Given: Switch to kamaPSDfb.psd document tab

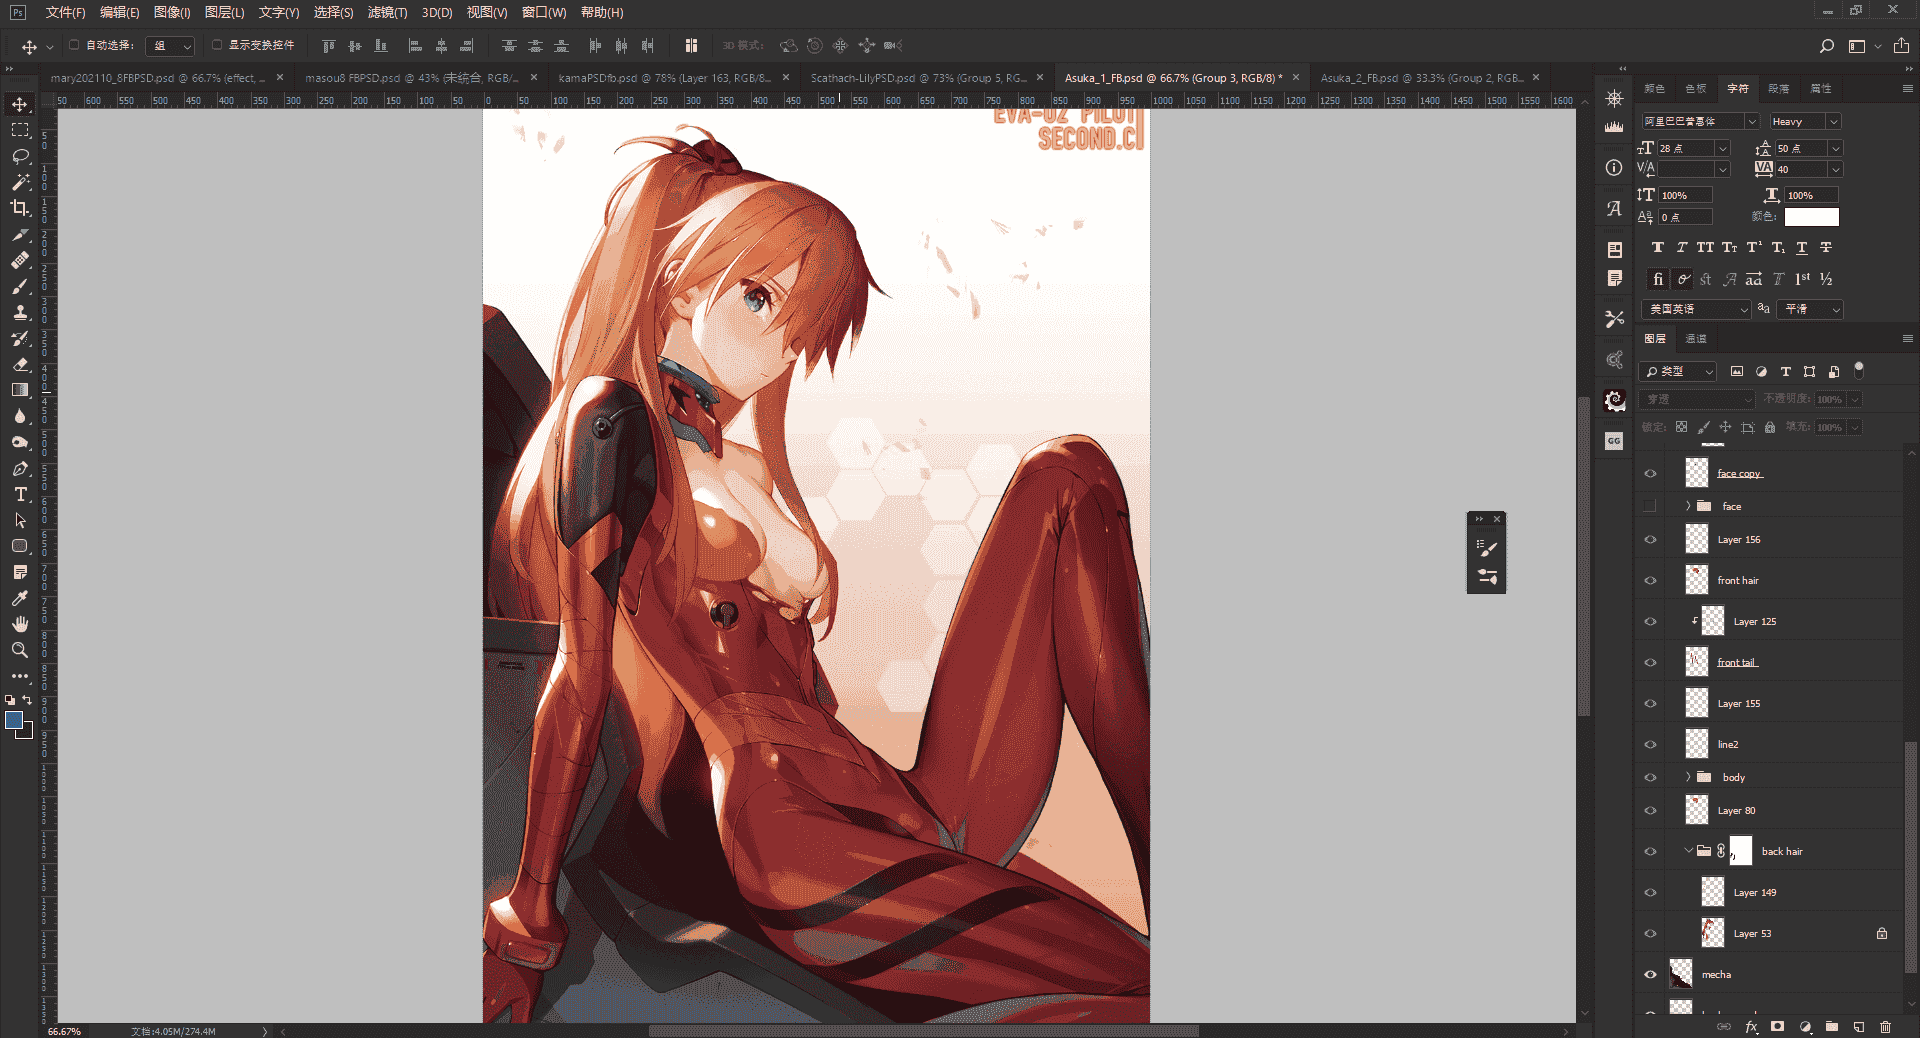Looking at the screenshot, I should [x=664, y=77].
